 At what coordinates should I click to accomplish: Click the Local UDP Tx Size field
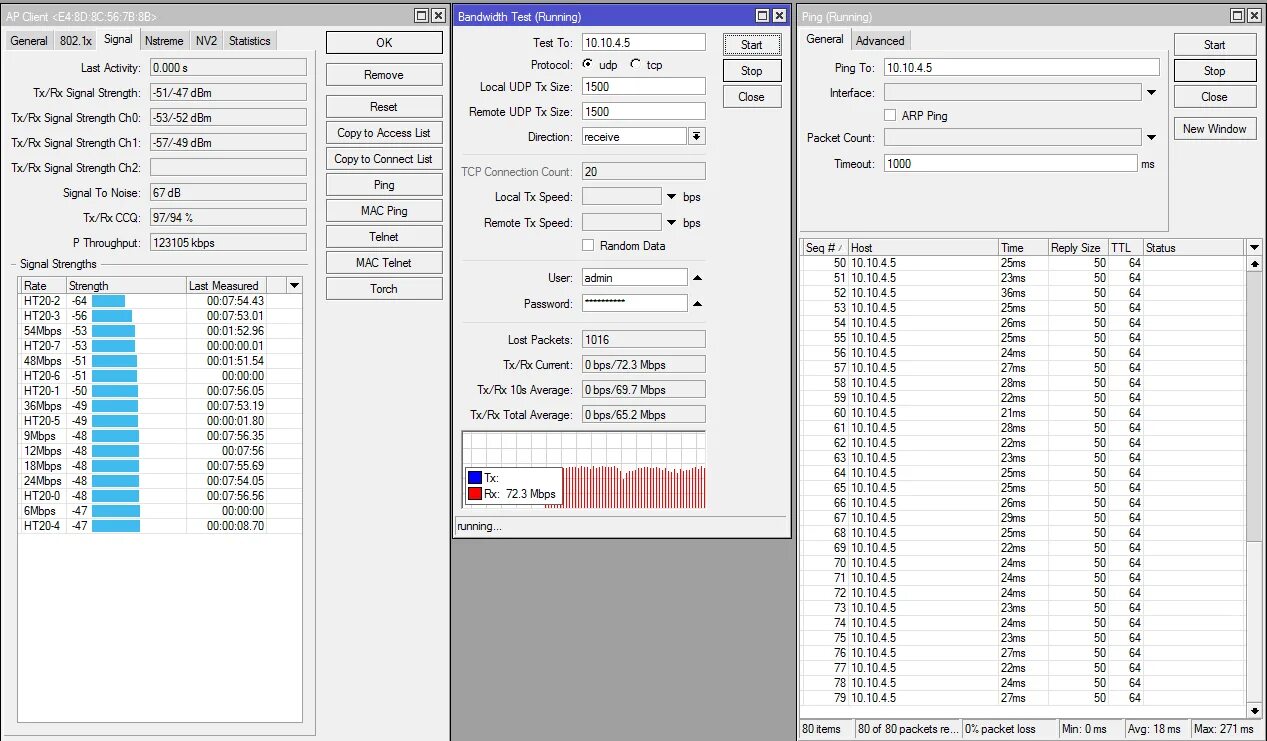[644, 87]
